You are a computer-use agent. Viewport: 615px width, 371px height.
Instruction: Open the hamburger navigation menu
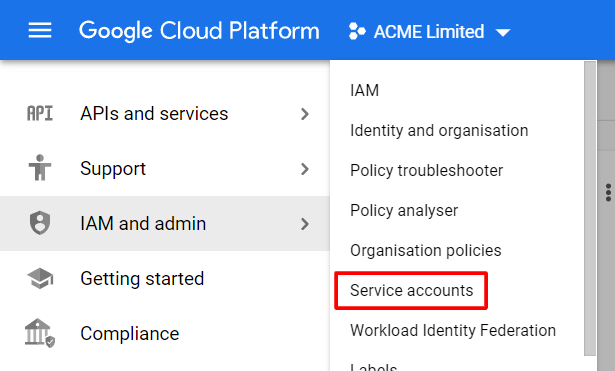tap(40, 31)
